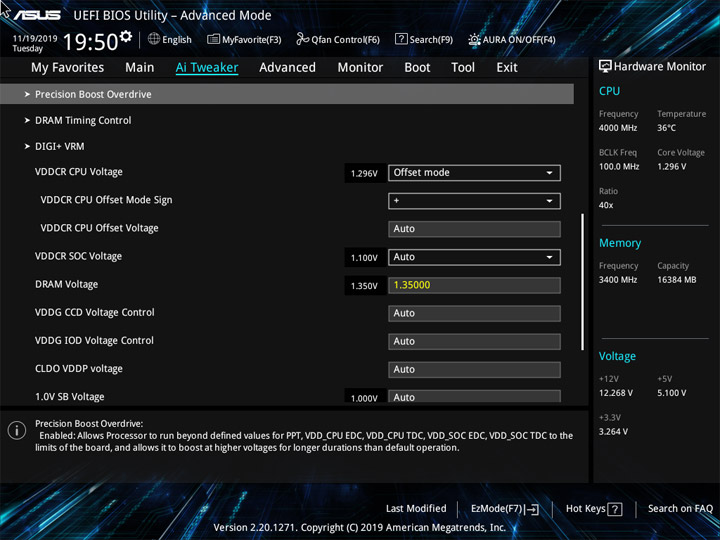720x540 pixels.
Task: Click the DRAM Voltage 1.35000 field
Action: (x=474, y=285)
